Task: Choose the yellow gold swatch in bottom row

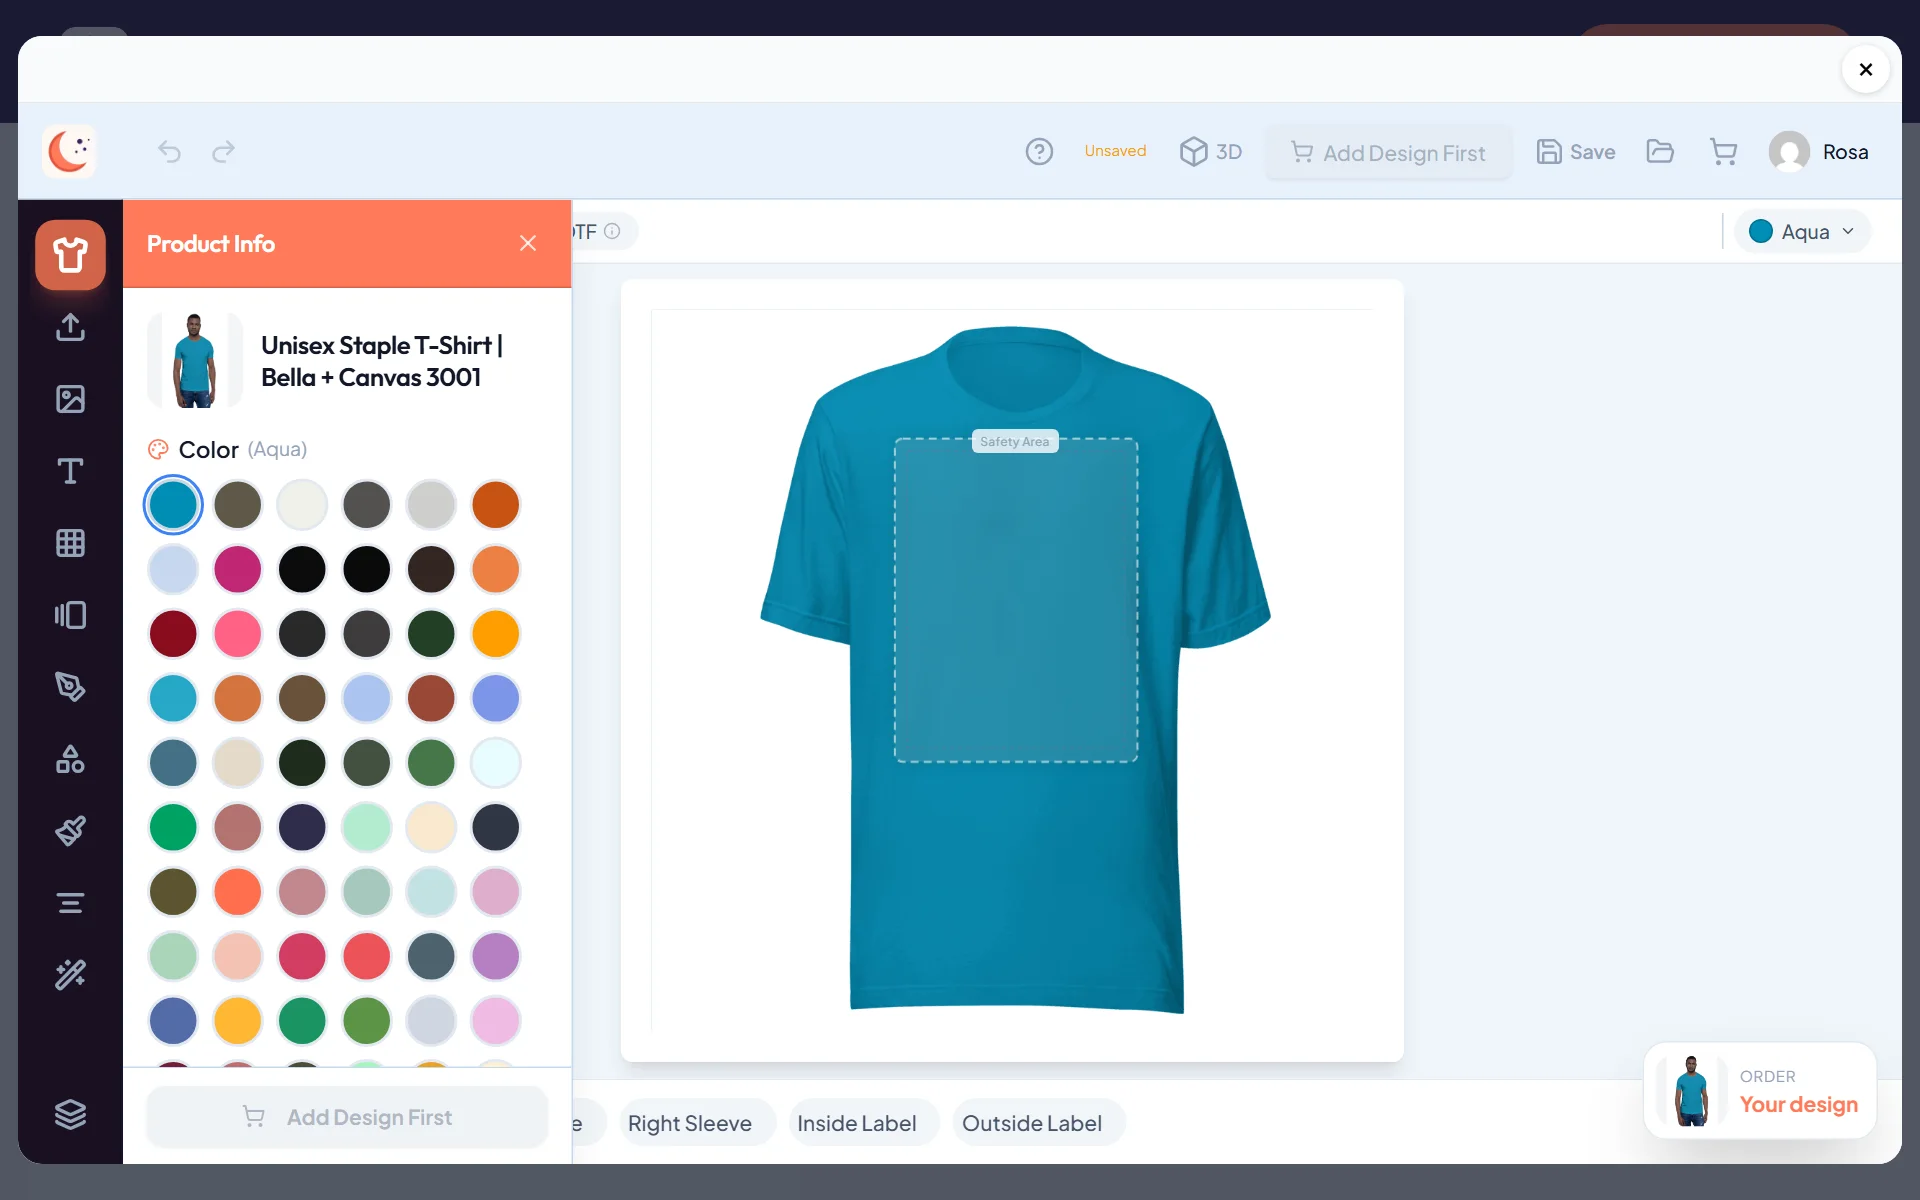Action: tap(238, 1021)
